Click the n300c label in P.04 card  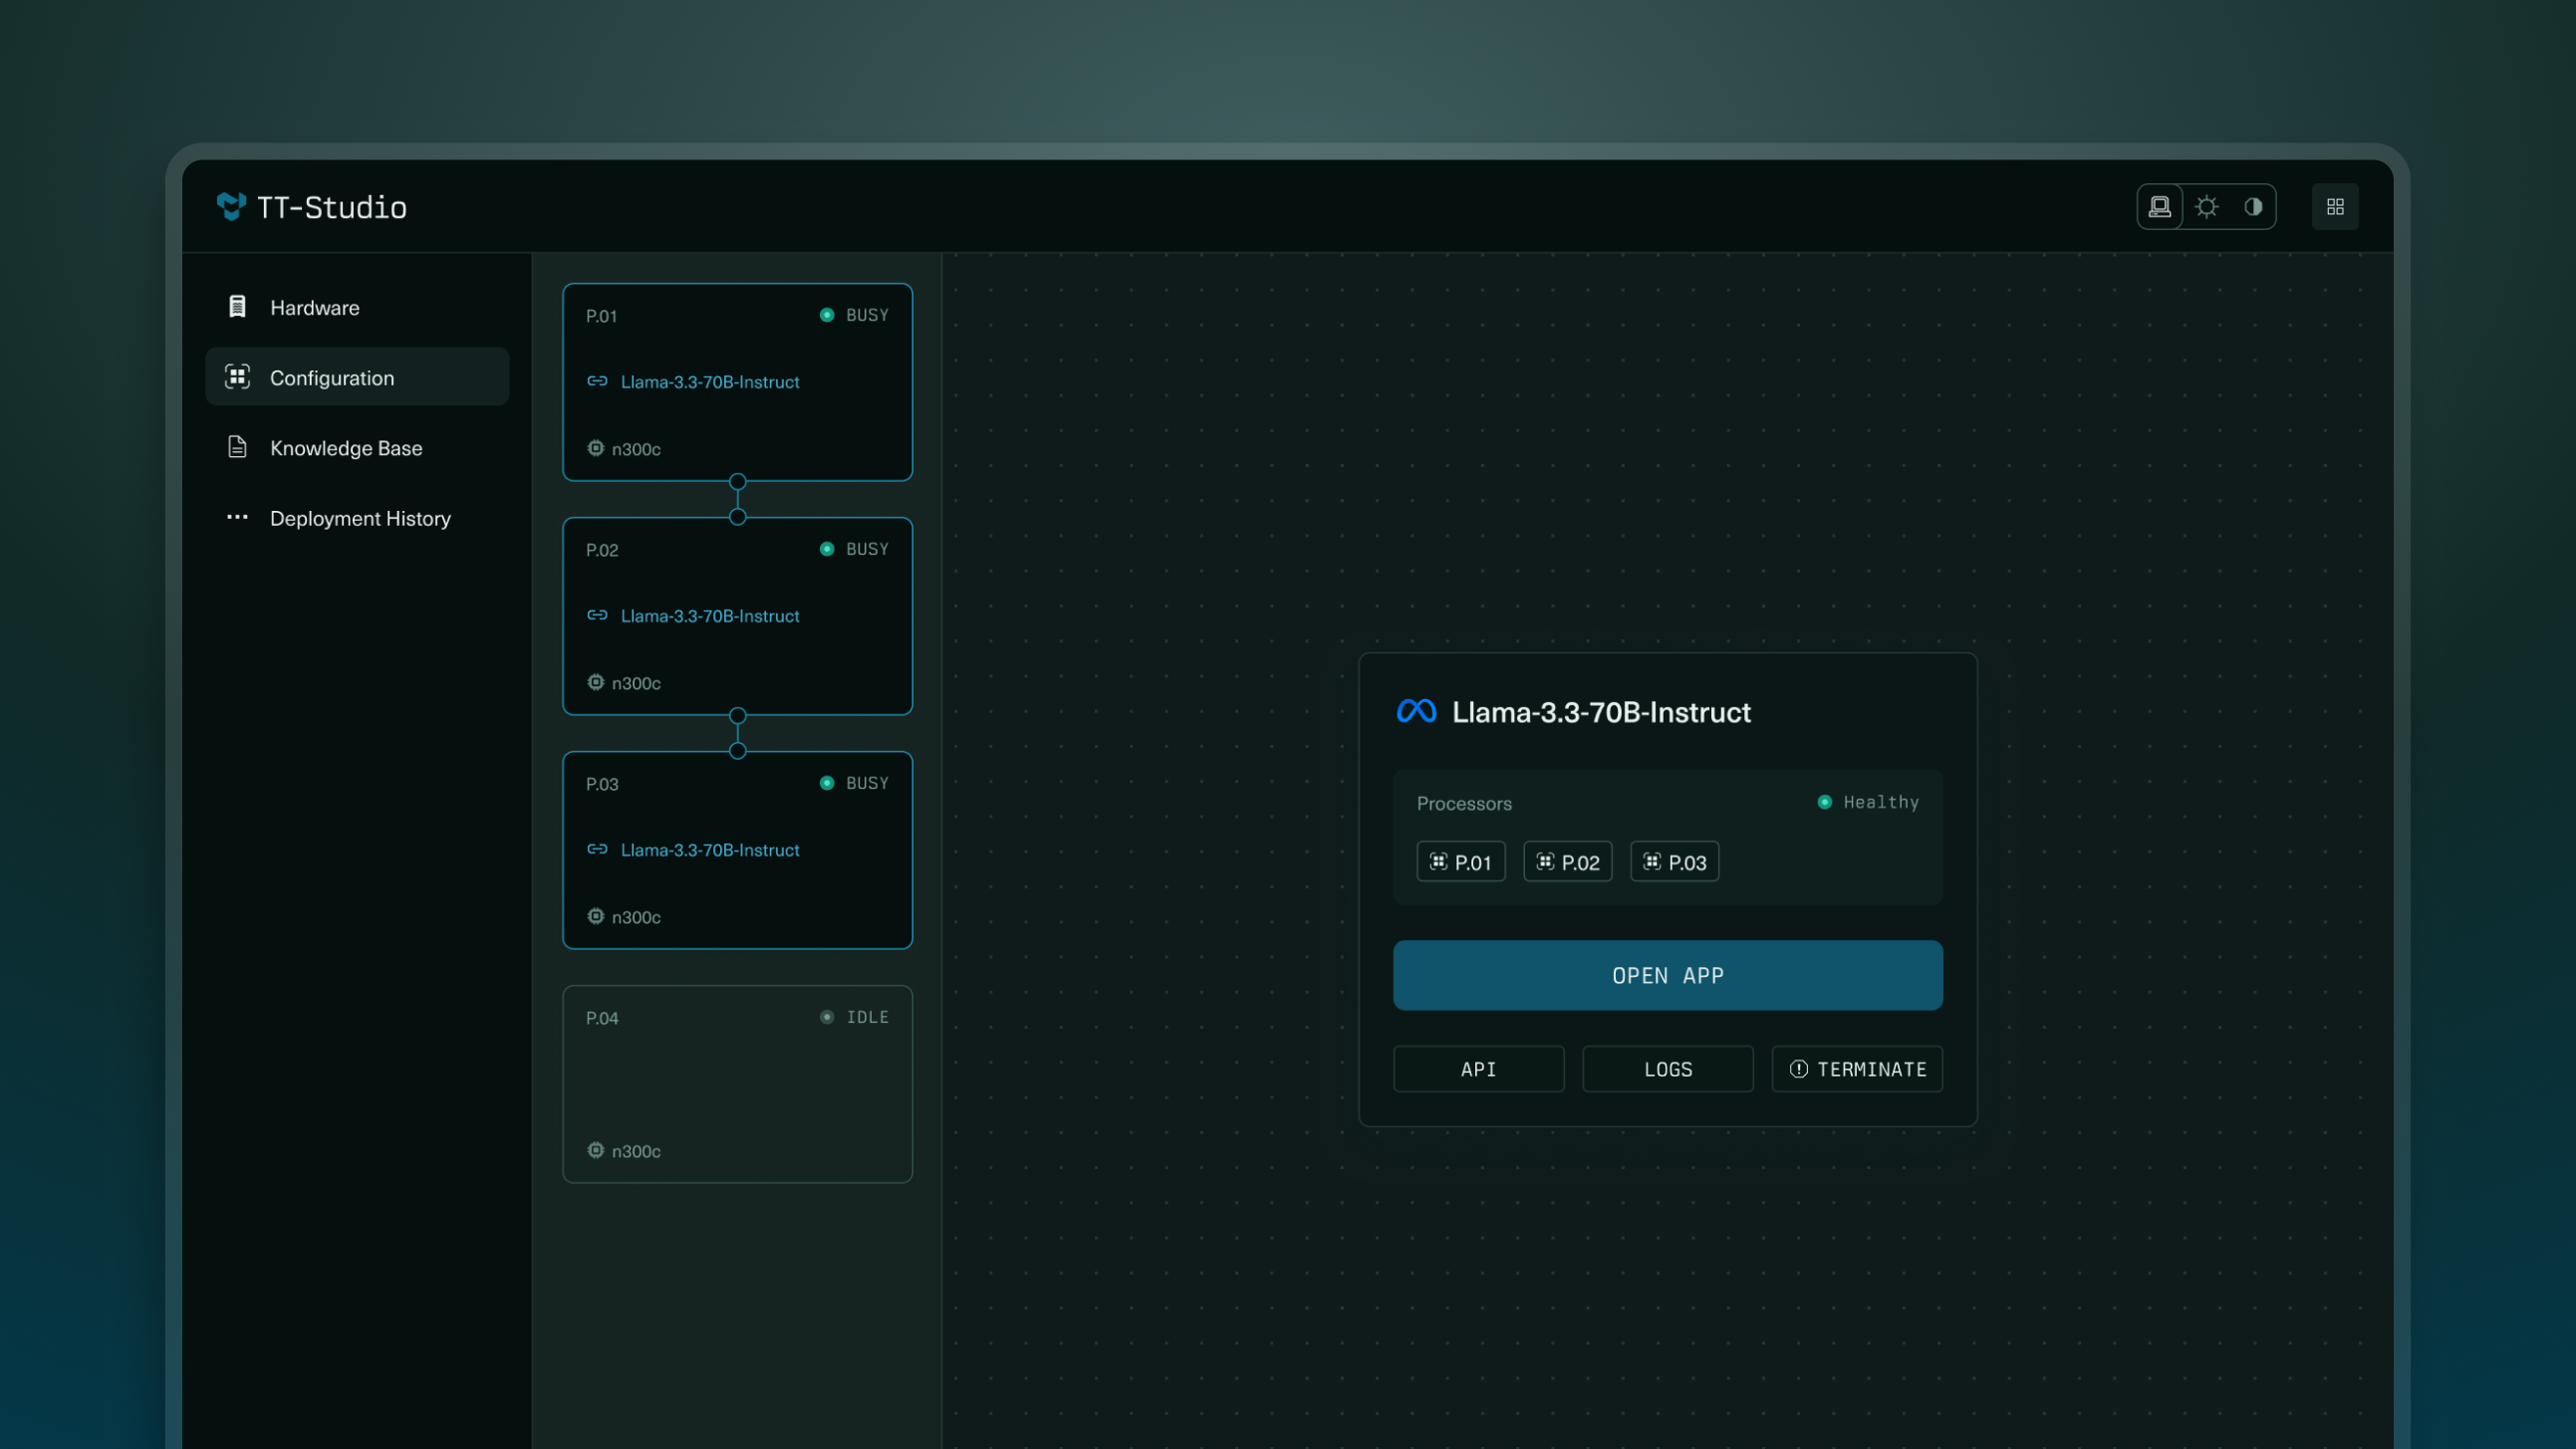(636, 1151)
